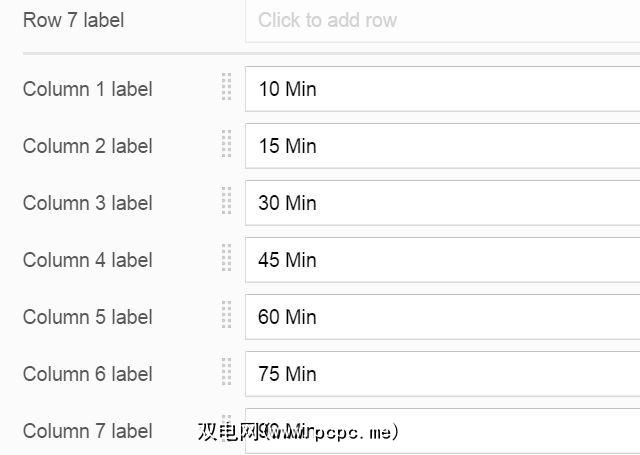Grab the Column 4 reorder handle
Viewport: 640px width, 455px height.
tap(227, 259)
